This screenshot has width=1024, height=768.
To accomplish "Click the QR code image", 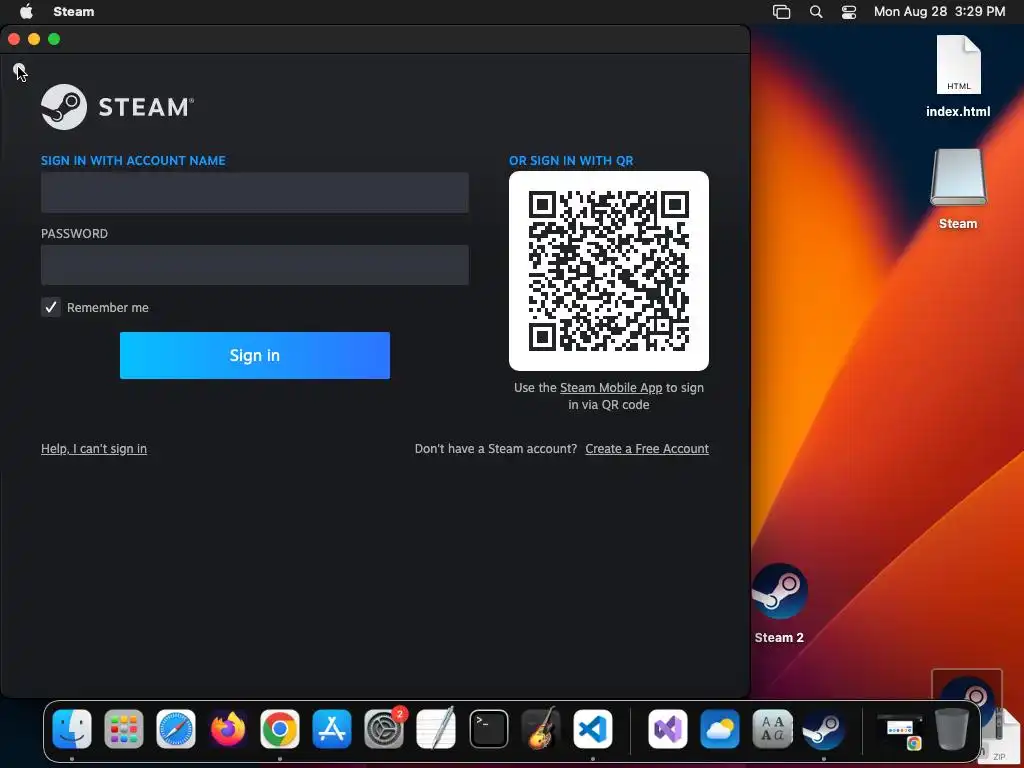I will pos(609,271).
